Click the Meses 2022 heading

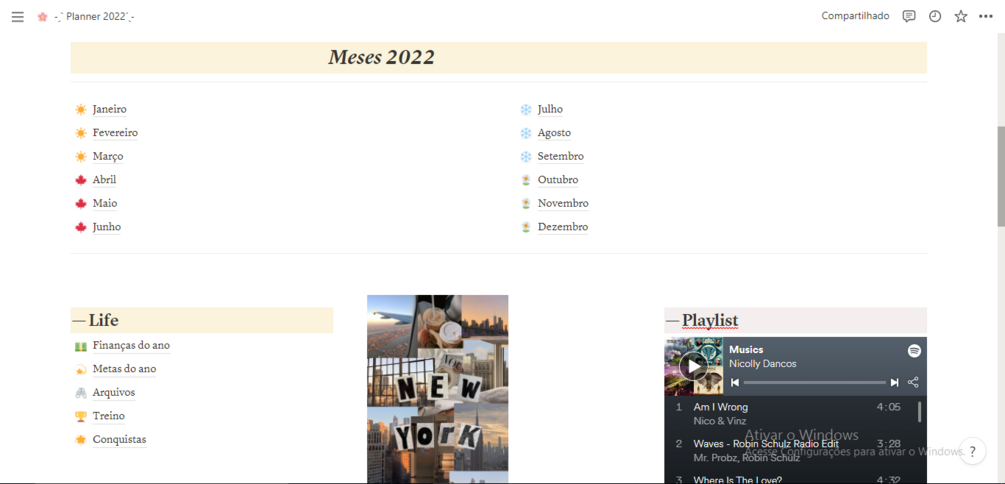[x=381, y=58]
